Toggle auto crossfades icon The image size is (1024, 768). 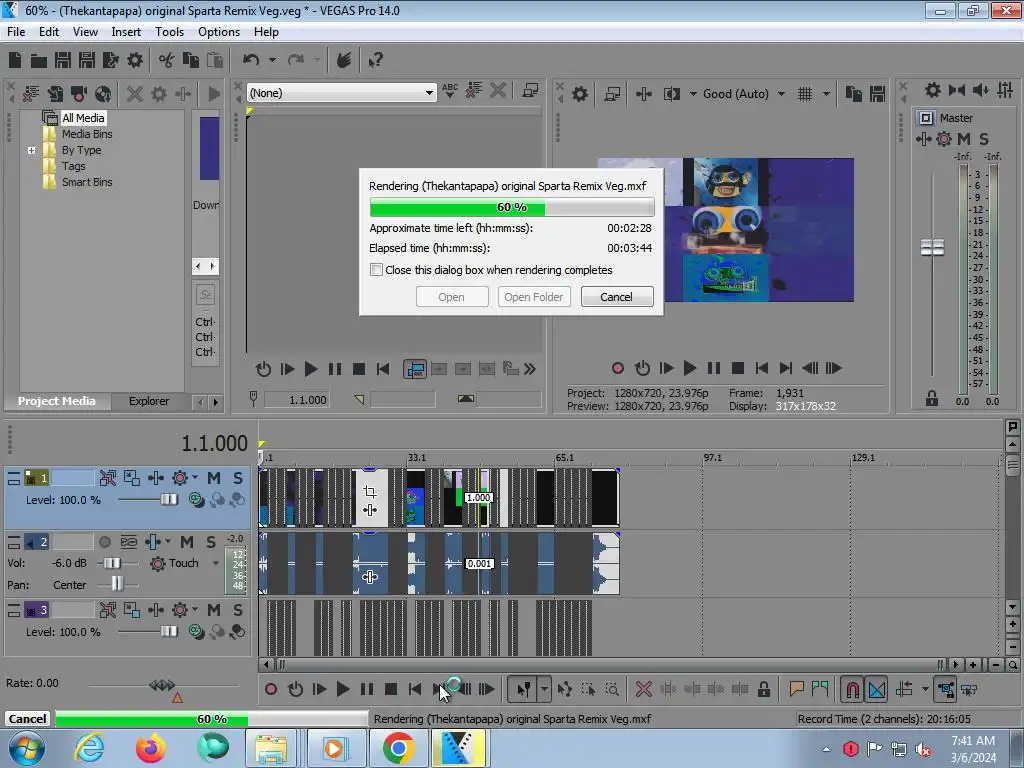pos(877,689)
